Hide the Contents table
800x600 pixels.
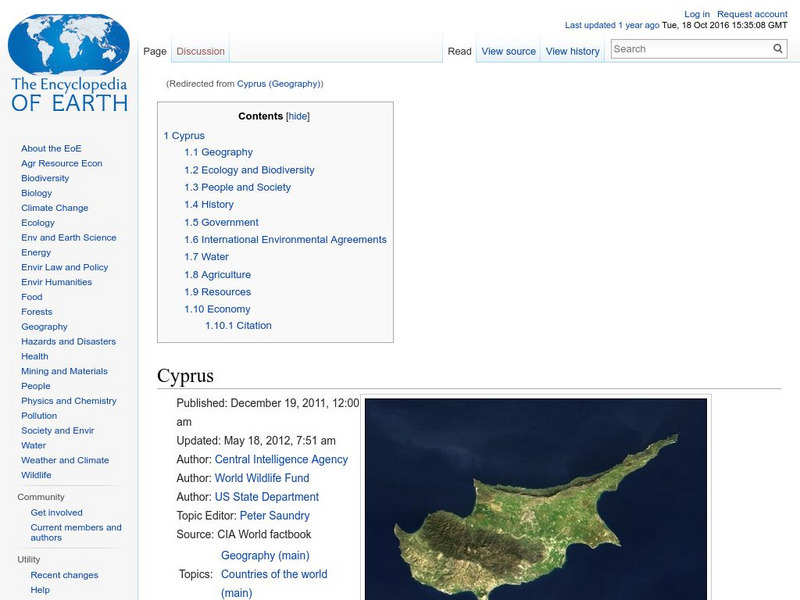pyautogui.click(x=298, y=116)
